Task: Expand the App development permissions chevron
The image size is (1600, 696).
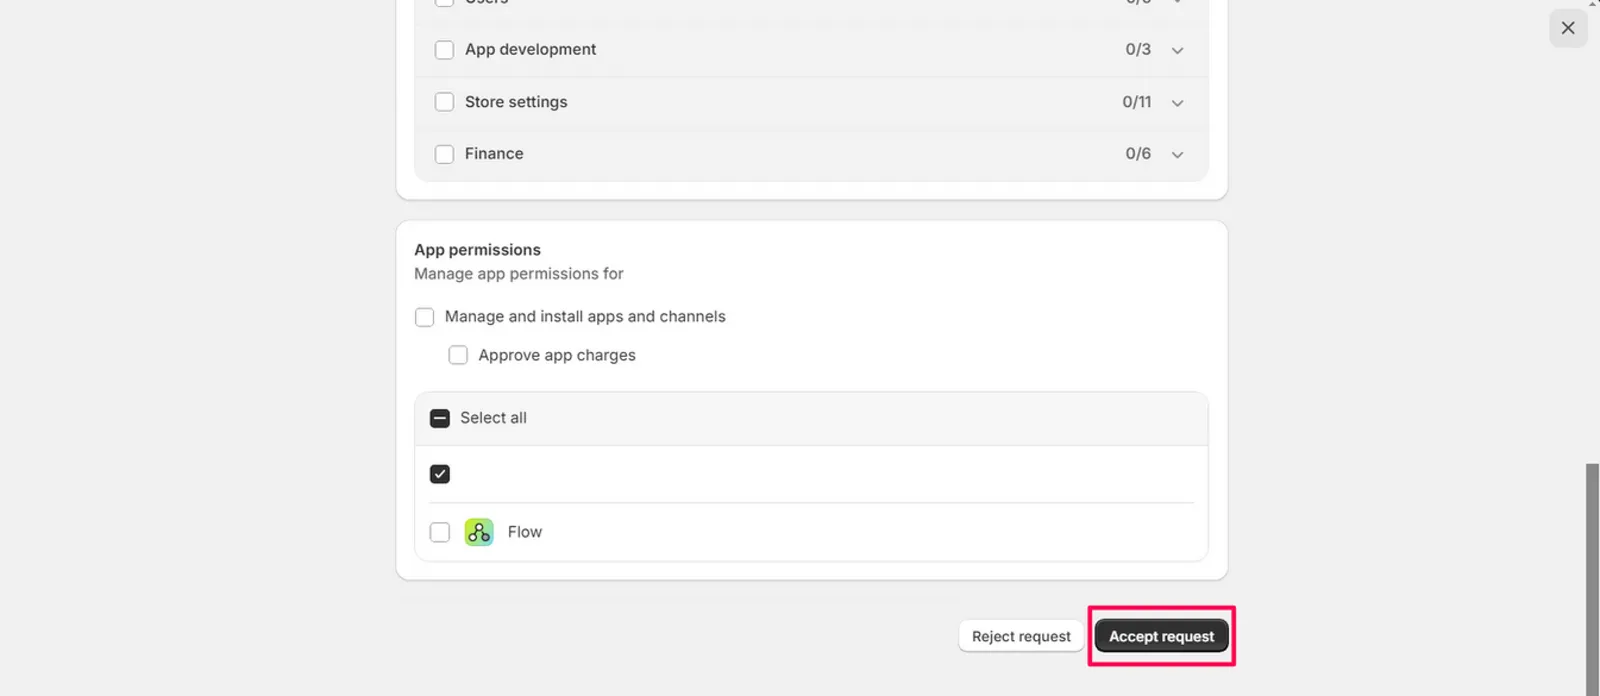Action: (1177, 50)
